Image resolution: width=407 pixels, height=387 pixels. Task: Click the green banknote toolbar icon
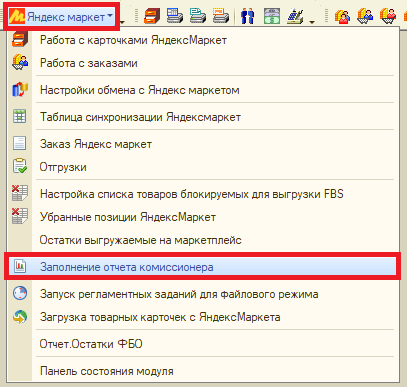click(272, 16)
